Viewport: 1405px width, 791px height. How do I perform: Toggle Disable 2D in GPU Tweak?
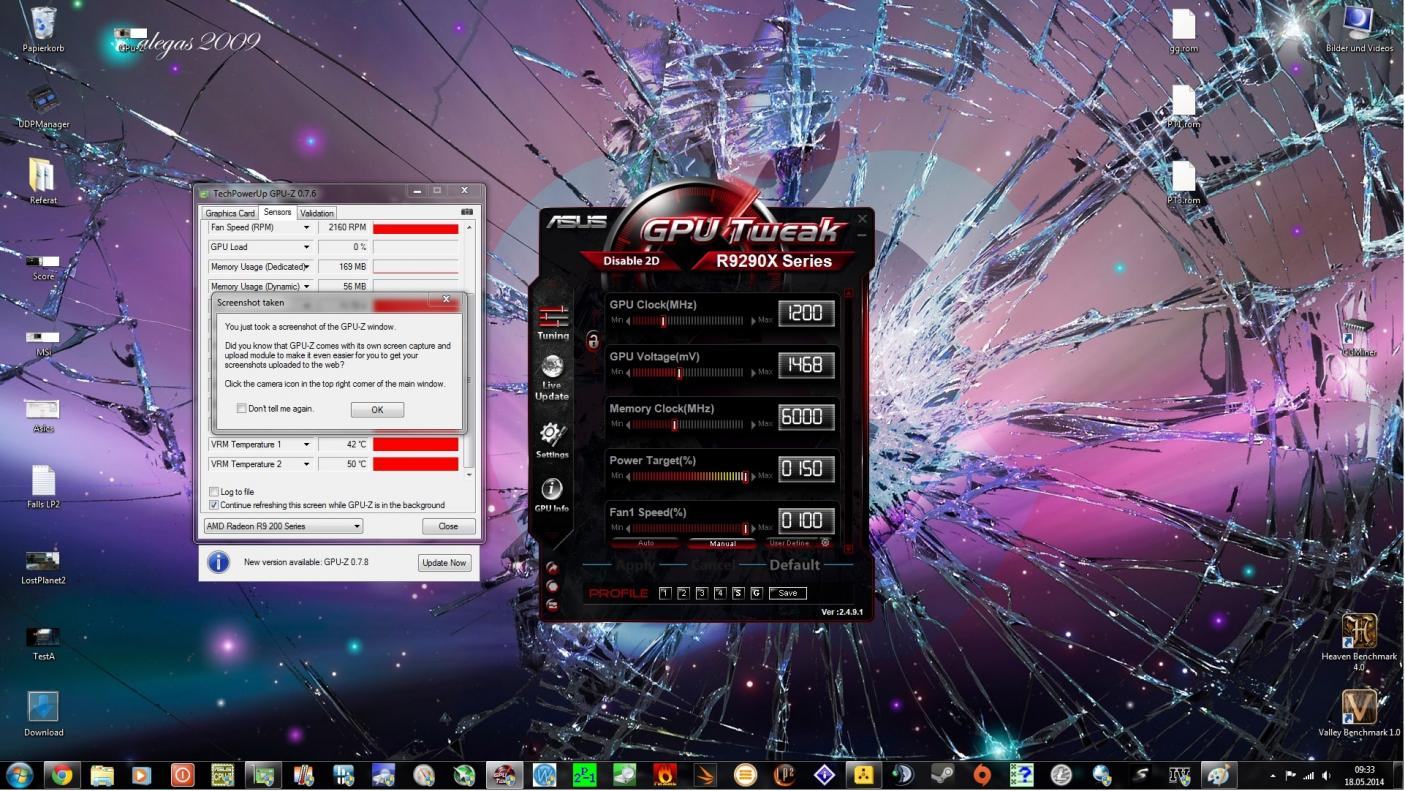[631, 261]
